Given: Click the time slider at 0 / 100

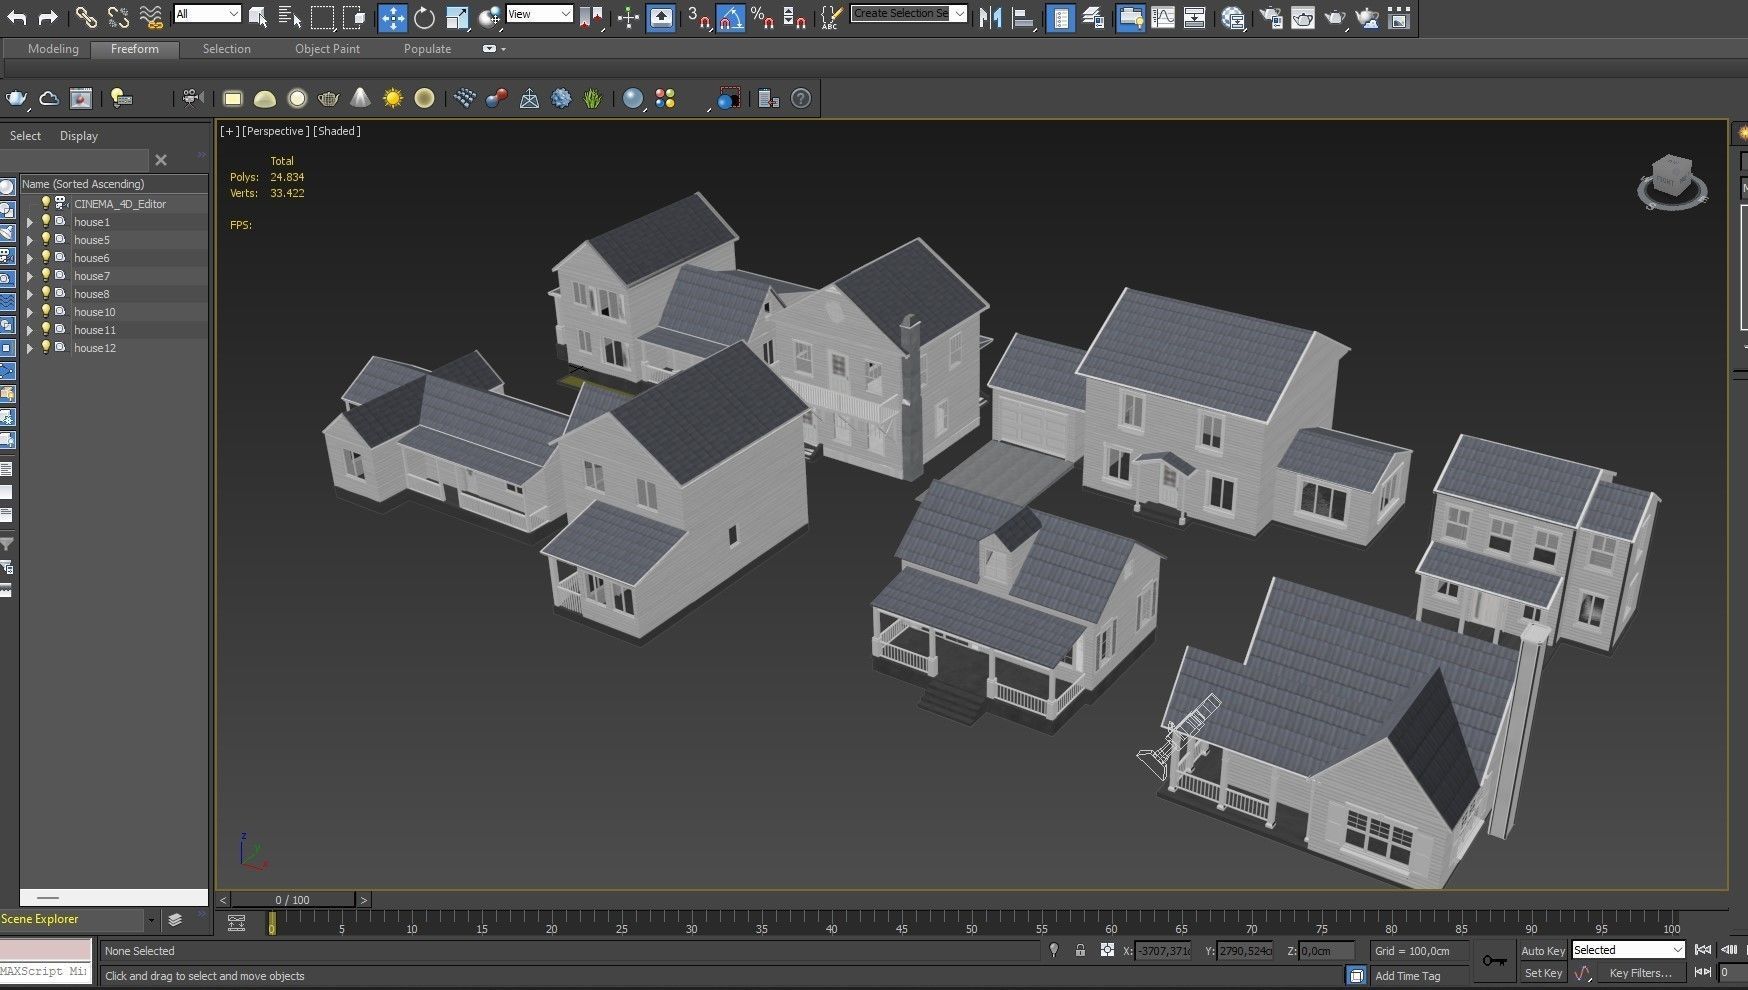Looking at the screenshot, I should click(293, 900).
